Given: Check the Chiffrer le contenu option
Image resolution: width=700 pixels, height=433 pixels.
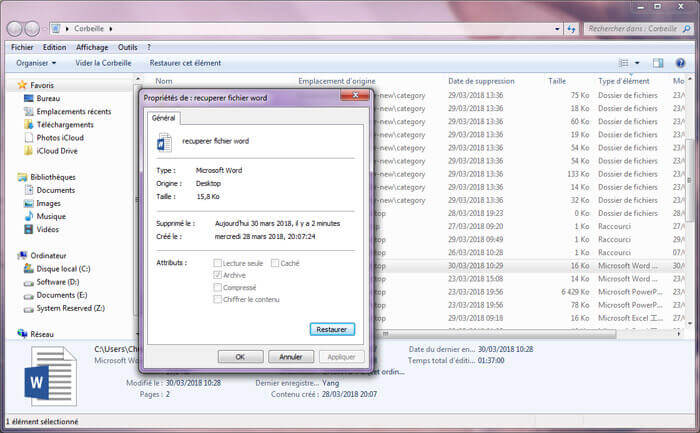Looking at the screenshot, I should [217, 299].
